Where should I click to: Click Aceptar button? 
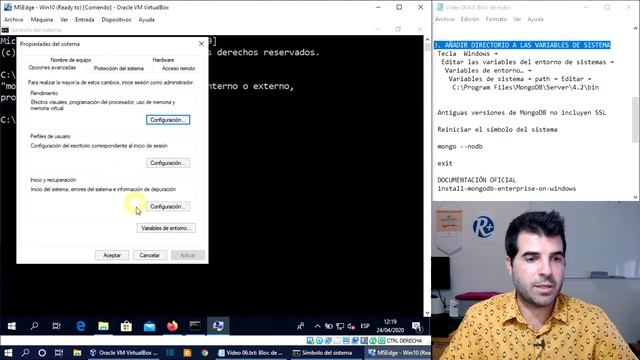pyautogui.click(x=112, y=255)
